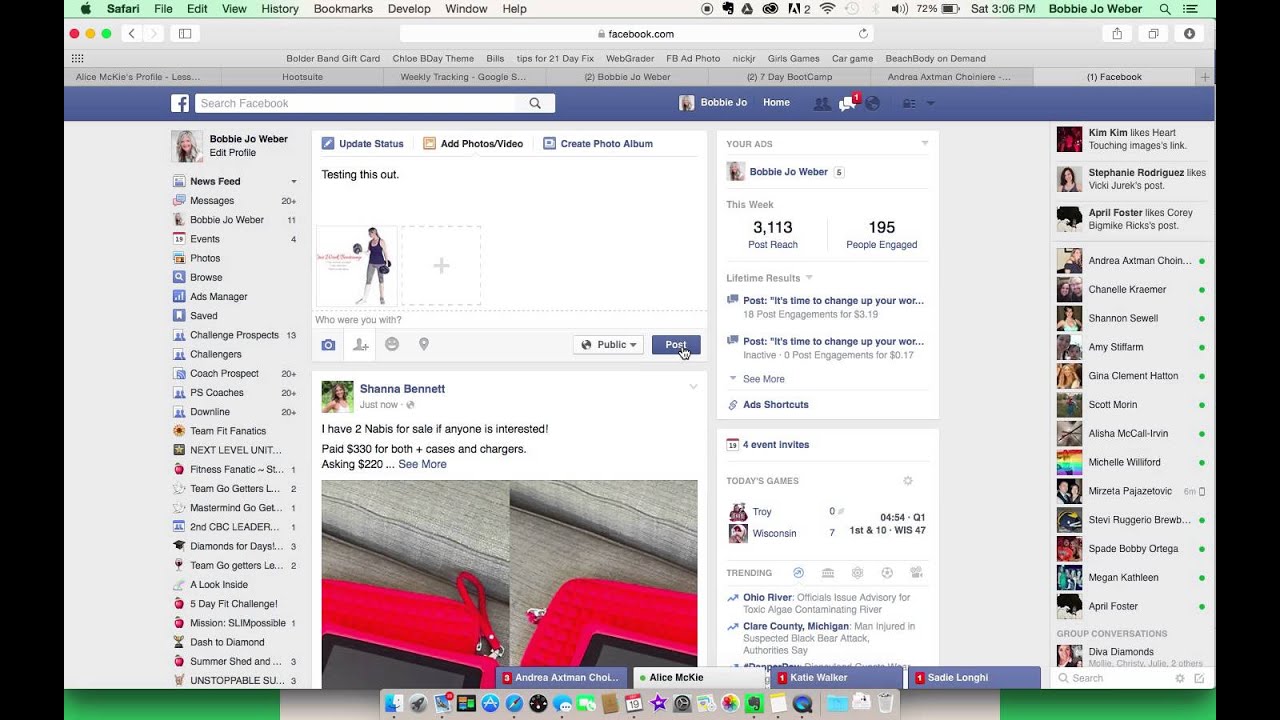Image resolution: width=1280 pixels, height=720 pixels.
Task: Open the notifications globe icon
Action: [872, 103]
